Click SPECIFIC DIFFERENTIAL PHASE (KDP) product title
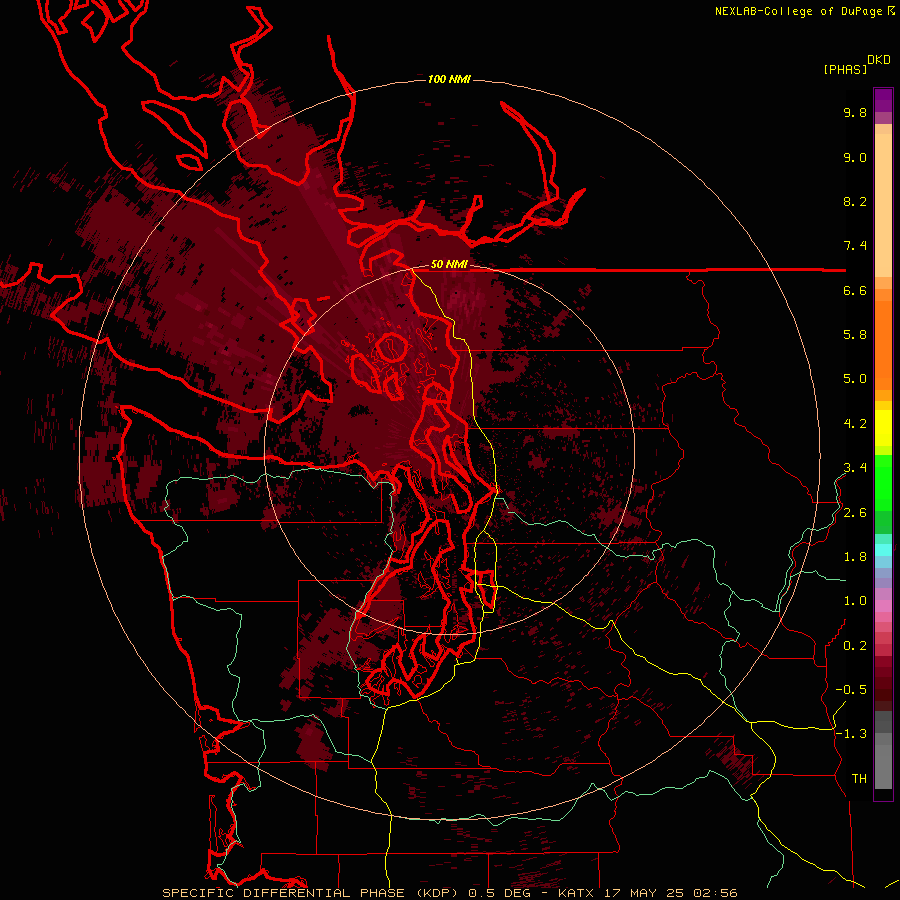This screenshot has height=900, width=900. (312, 893)
